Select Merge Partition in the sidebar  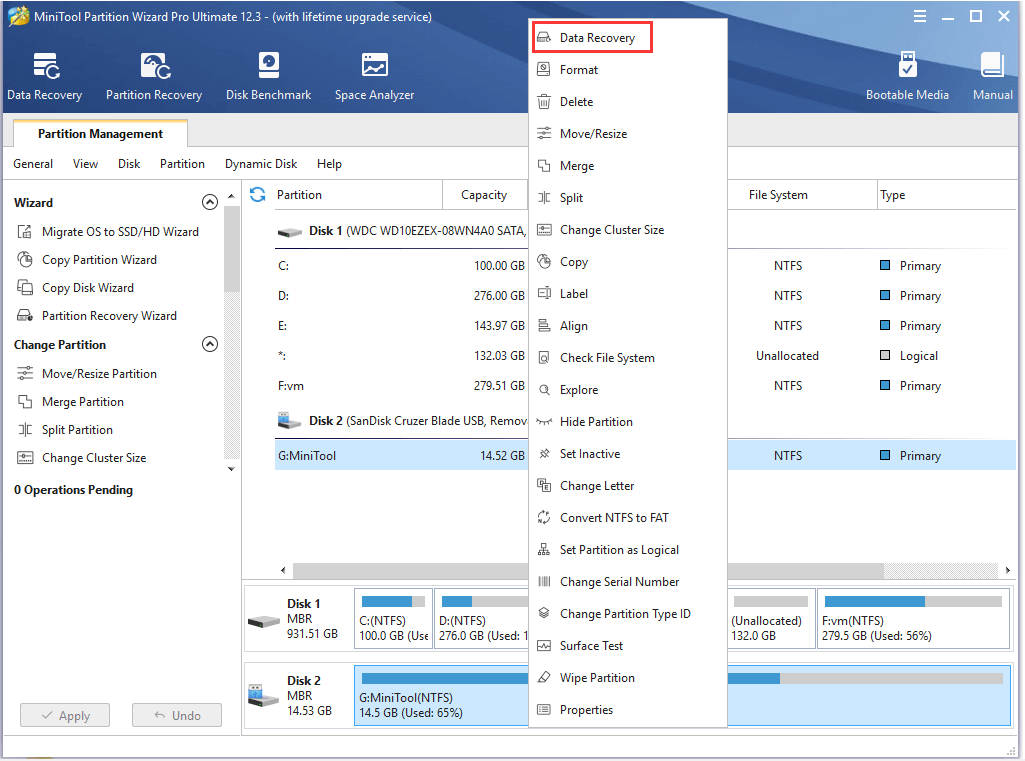[83, 401]
